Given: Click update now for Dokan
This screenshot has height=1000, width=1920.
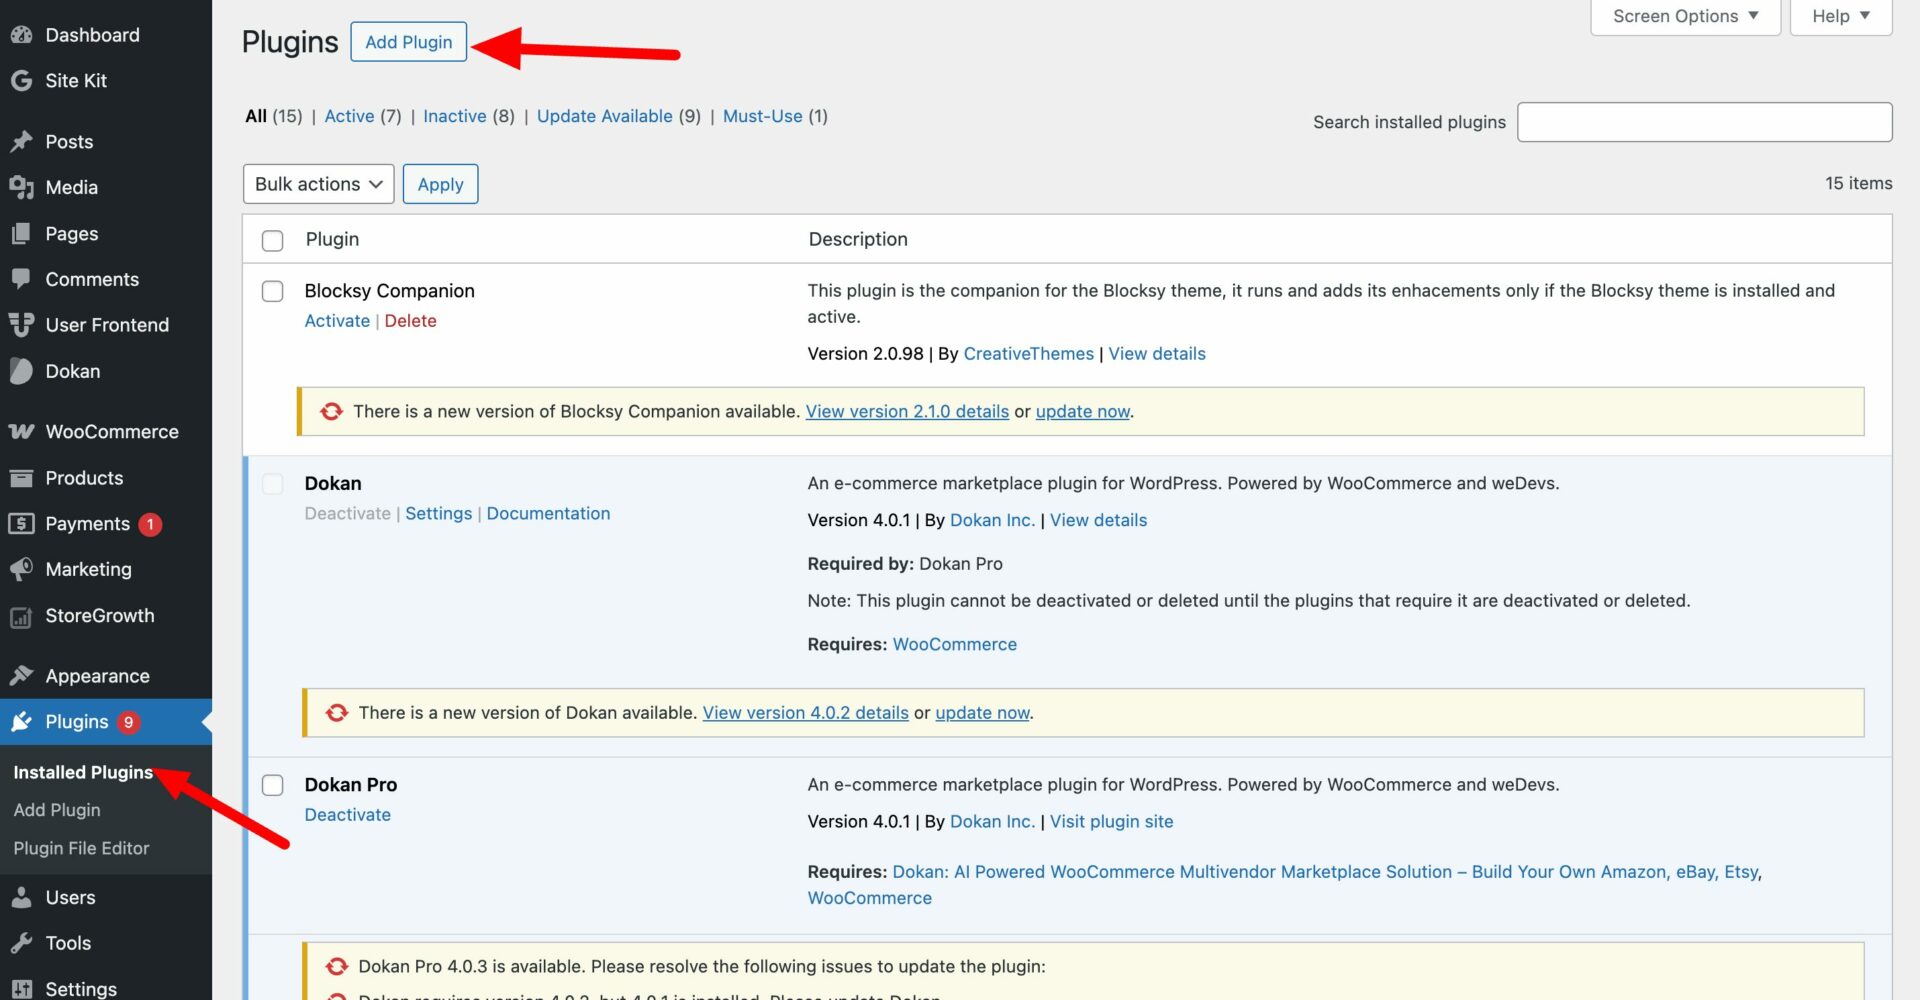Looking at the screenshot, I should point(982,713).
